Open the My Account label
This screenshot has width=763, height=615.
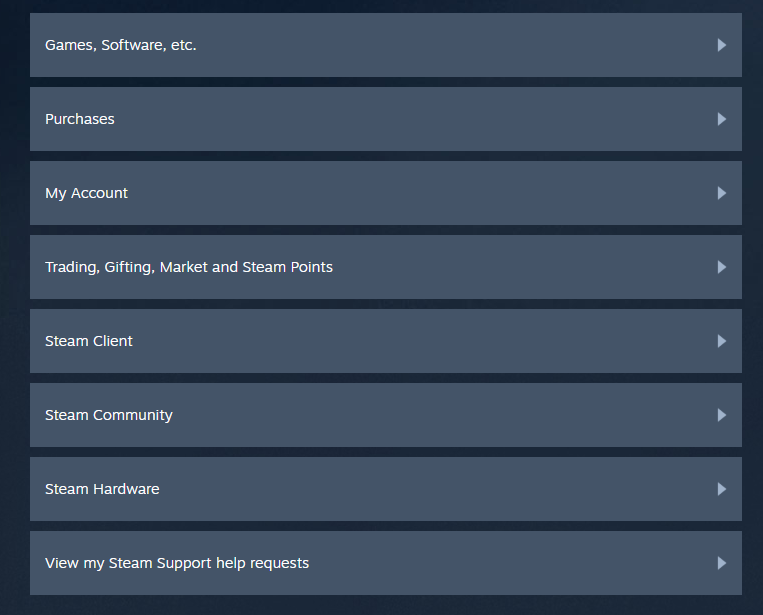click(x=86, y=194)
